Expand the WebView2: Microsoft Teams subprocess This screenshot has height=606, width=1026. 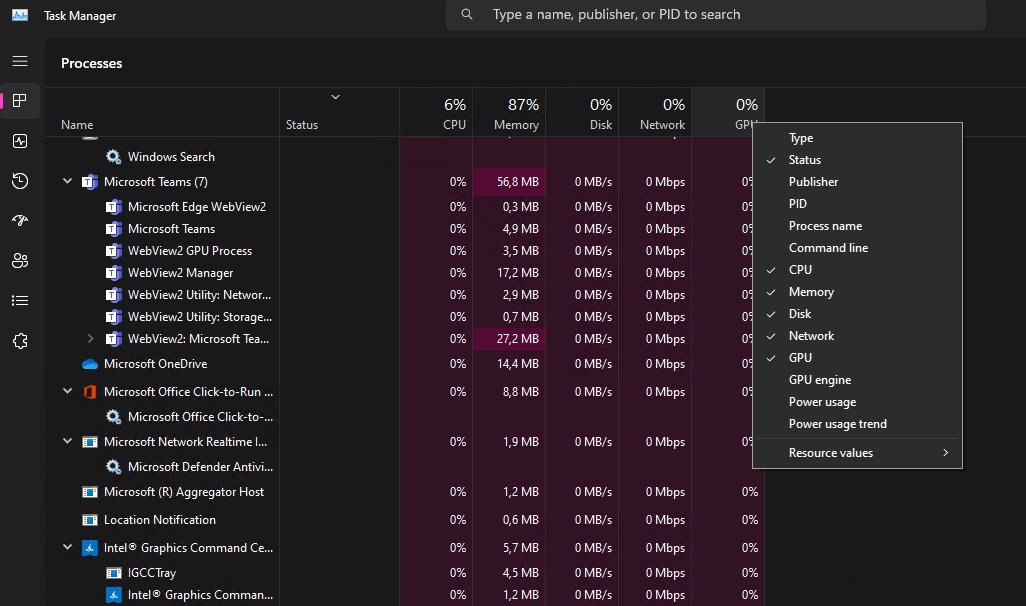point(90,338)
